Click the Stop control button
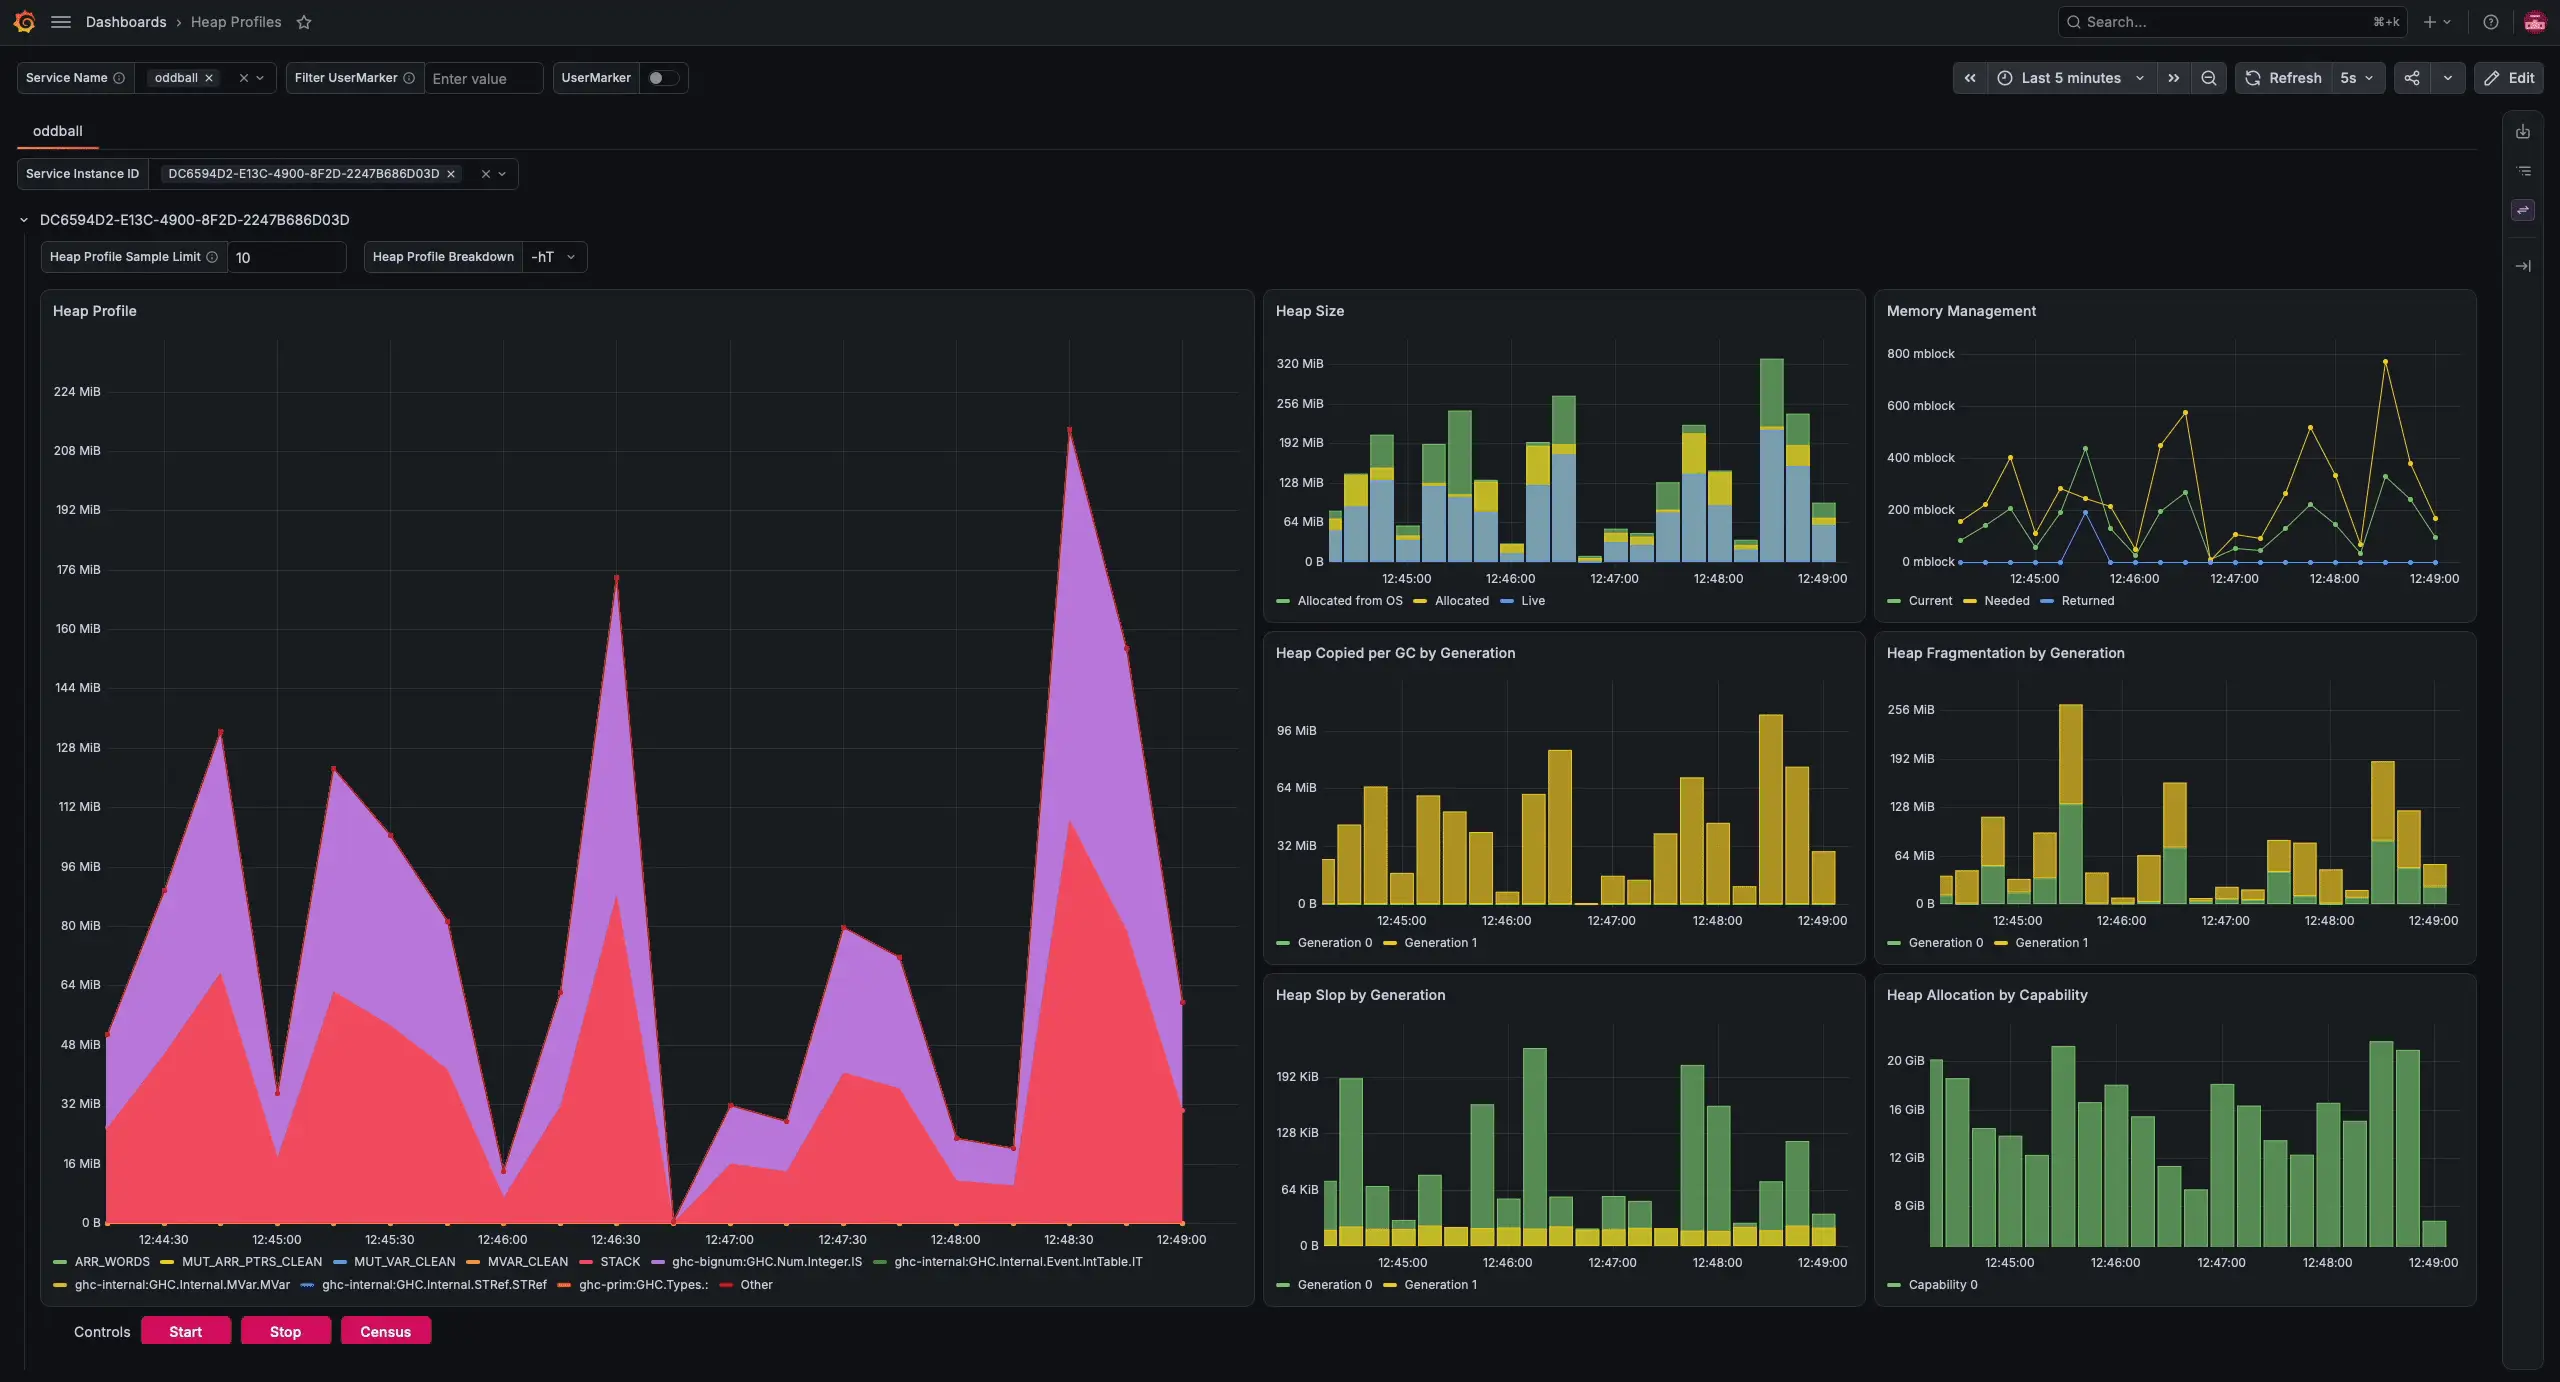Image resolution: width=2560 pixels, height=1382 pixels. [x=285, y=1331]
